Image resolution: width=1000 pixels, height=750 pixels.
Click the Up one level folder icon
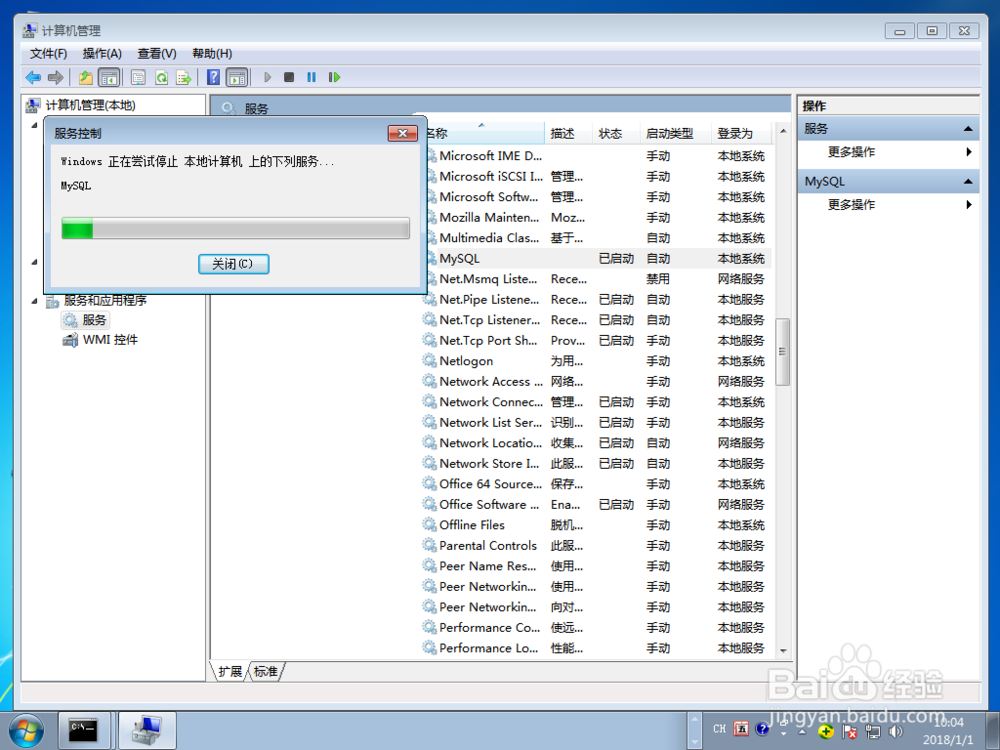(85, 77)
